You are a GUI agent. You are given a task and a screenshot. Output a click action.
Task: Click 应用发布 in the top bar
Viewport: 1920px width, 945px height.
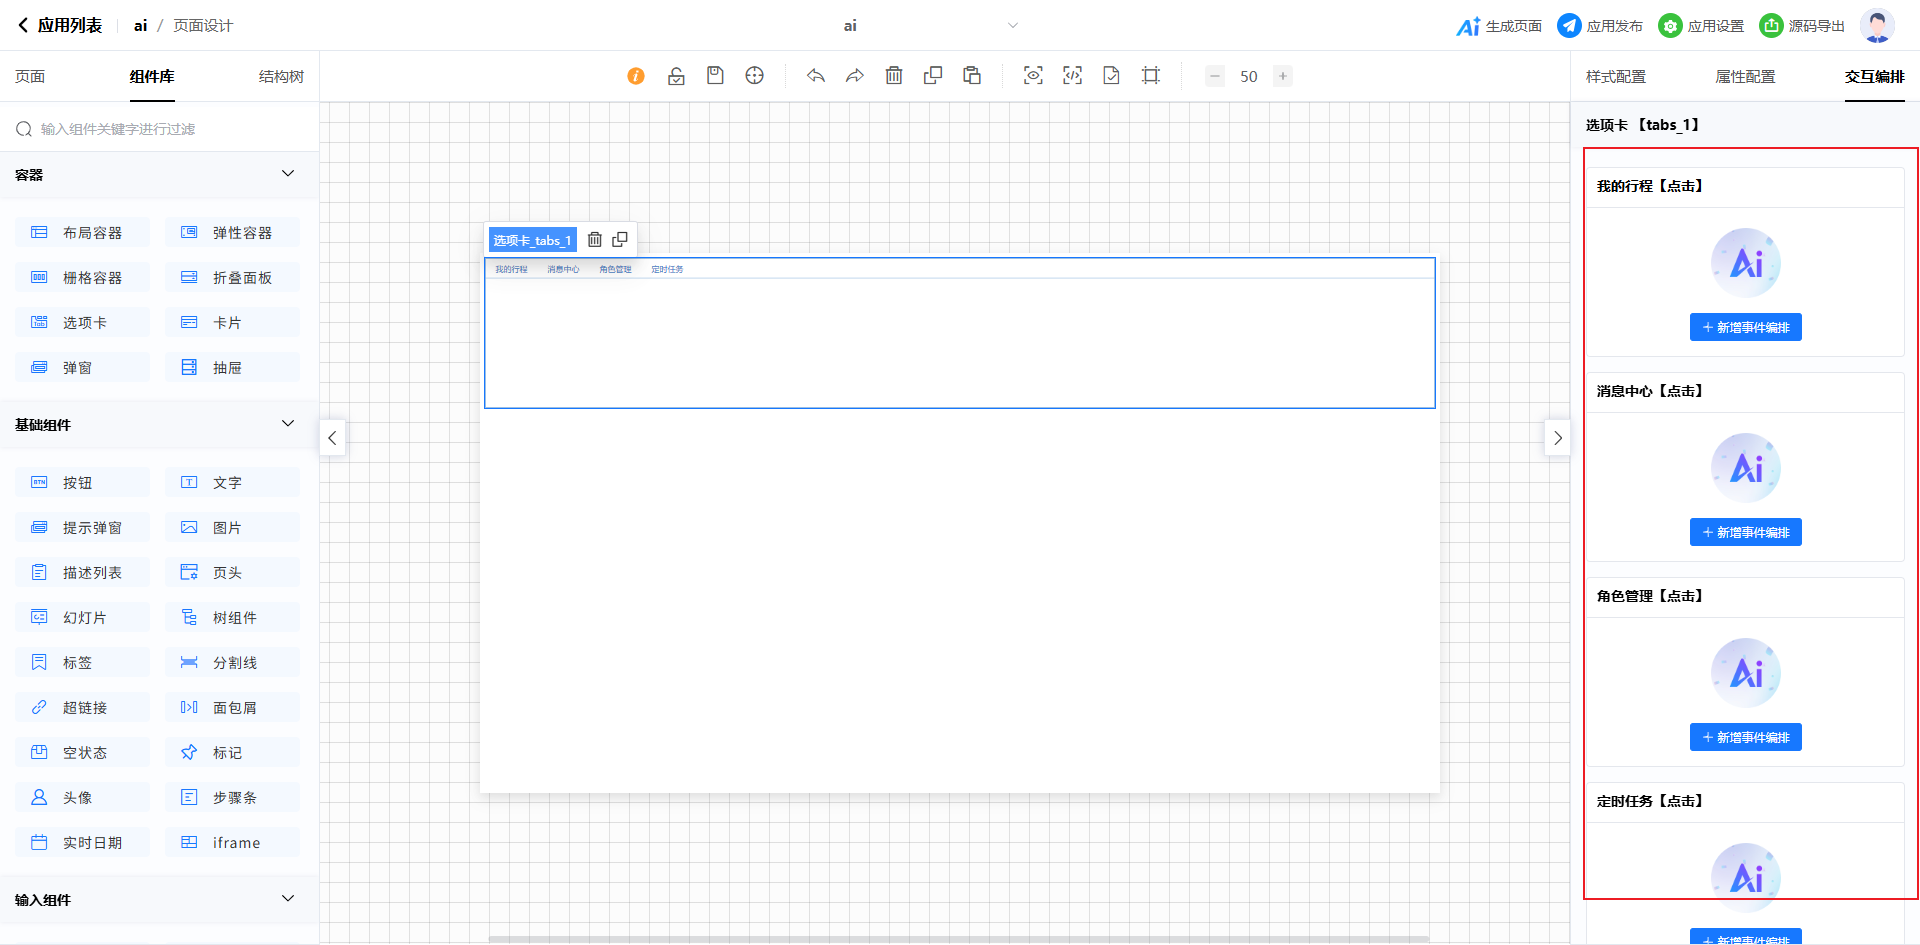coord(1600,26)
